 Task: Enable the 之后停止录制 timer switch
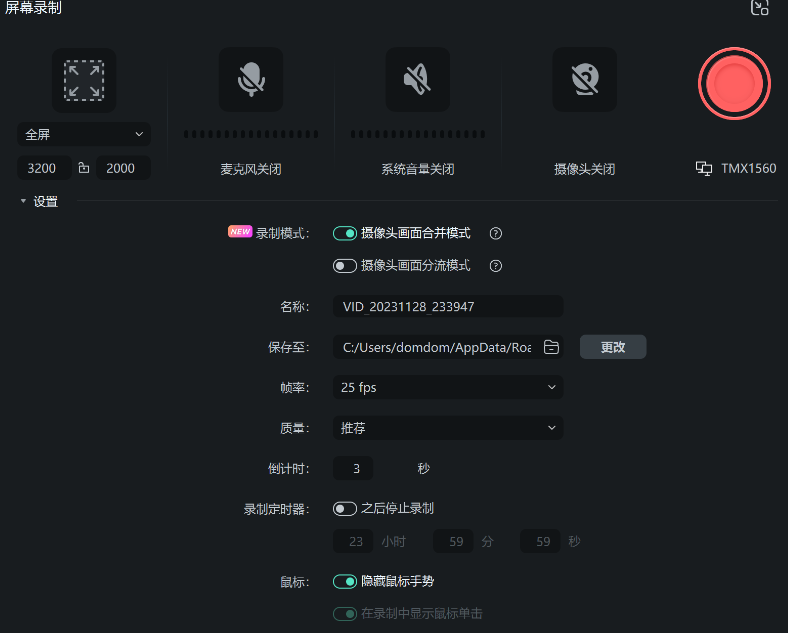pos(345,509)
